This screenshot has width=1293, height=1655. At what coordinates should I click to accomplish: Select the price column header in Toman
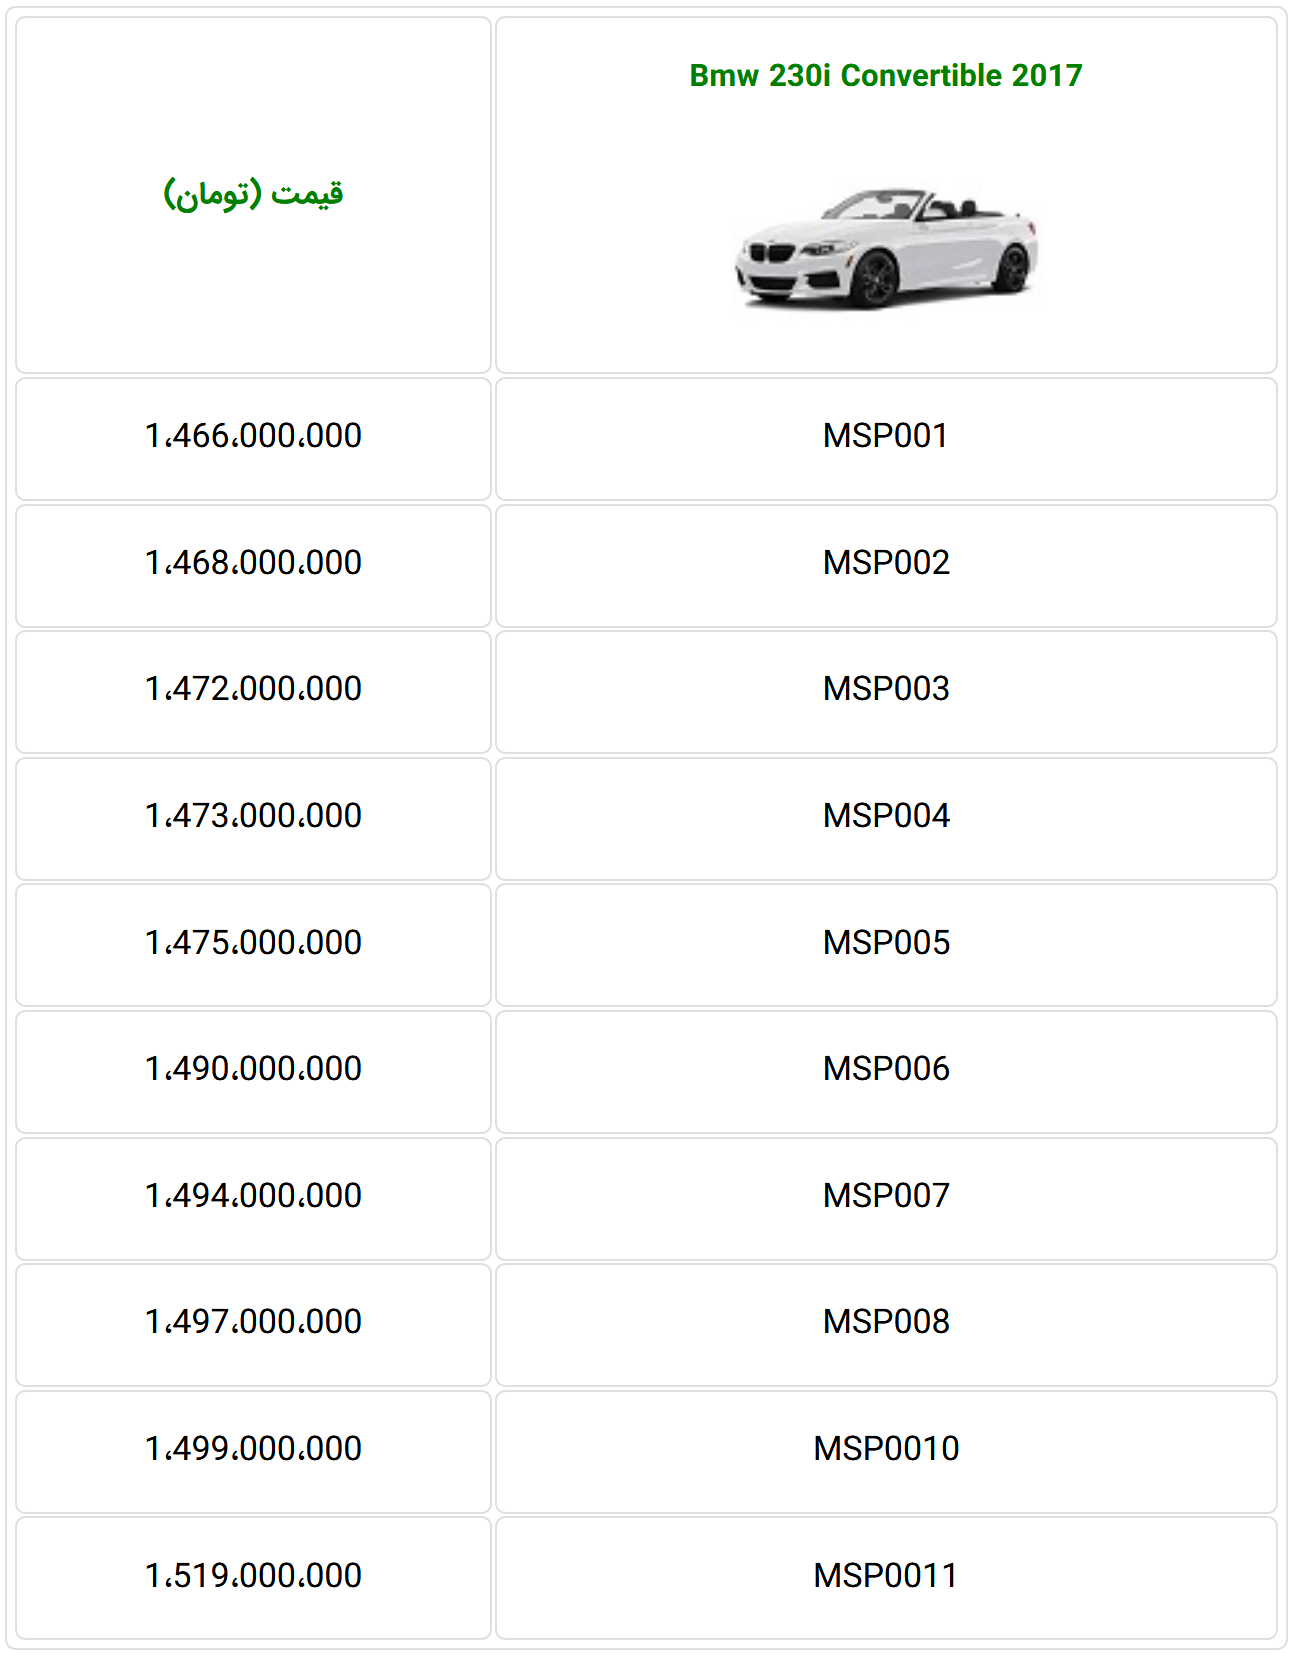coord(253,193)
